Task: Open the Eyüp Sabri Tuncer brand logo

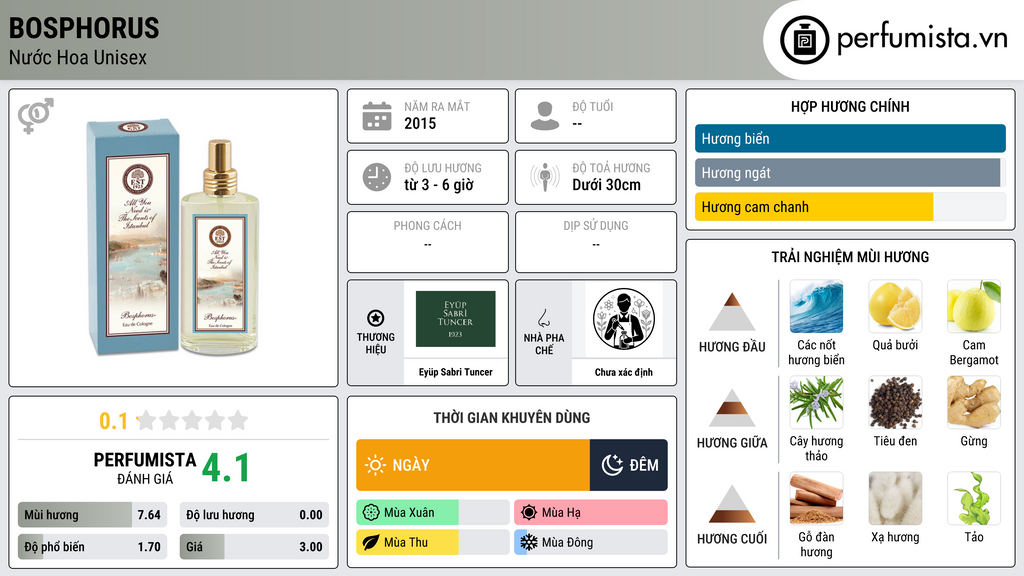Action: click(455, 319)
